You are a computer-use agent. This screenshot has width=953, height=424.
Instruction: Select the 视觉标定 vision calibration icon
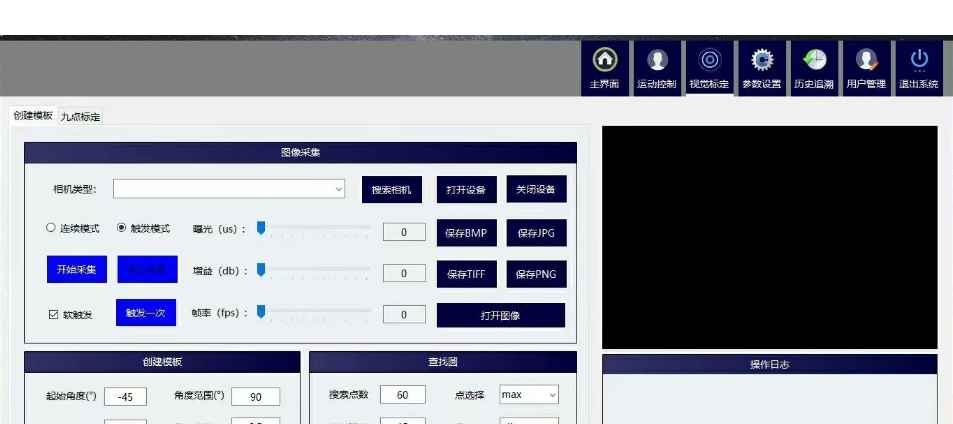click(x=709, y=67)
